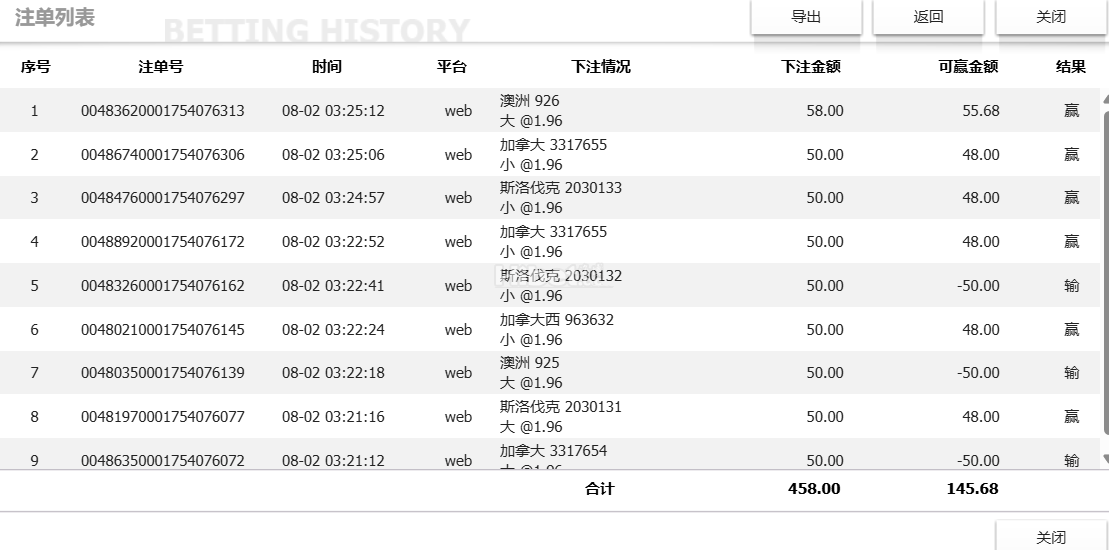Click the 可赢金额 column header

tap(968, 67)
